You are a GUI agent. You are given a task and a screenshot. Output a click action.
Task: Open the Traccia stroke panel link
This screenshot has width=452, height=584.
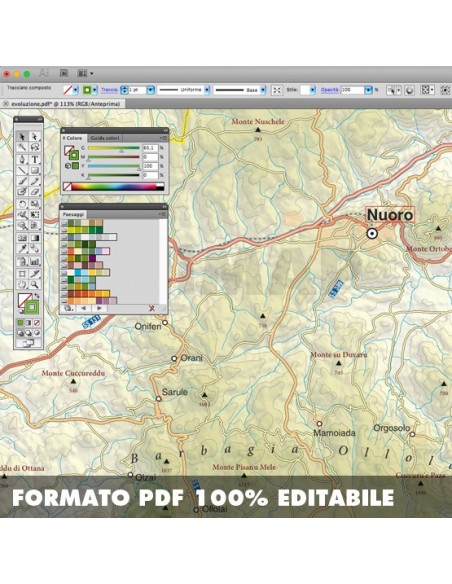click(109, 90)
